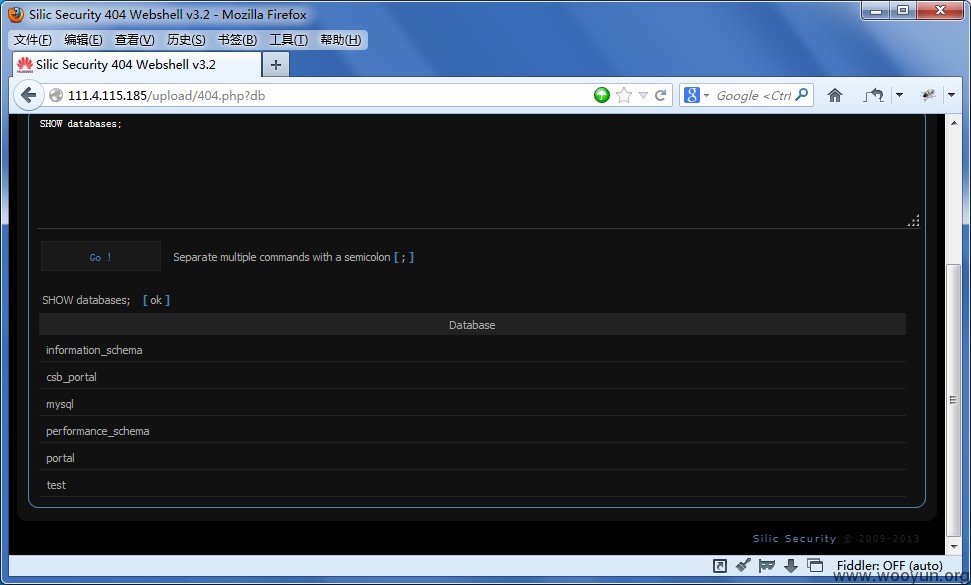
Task: Click the scrollbar down arrow
Action: [954, 545]
